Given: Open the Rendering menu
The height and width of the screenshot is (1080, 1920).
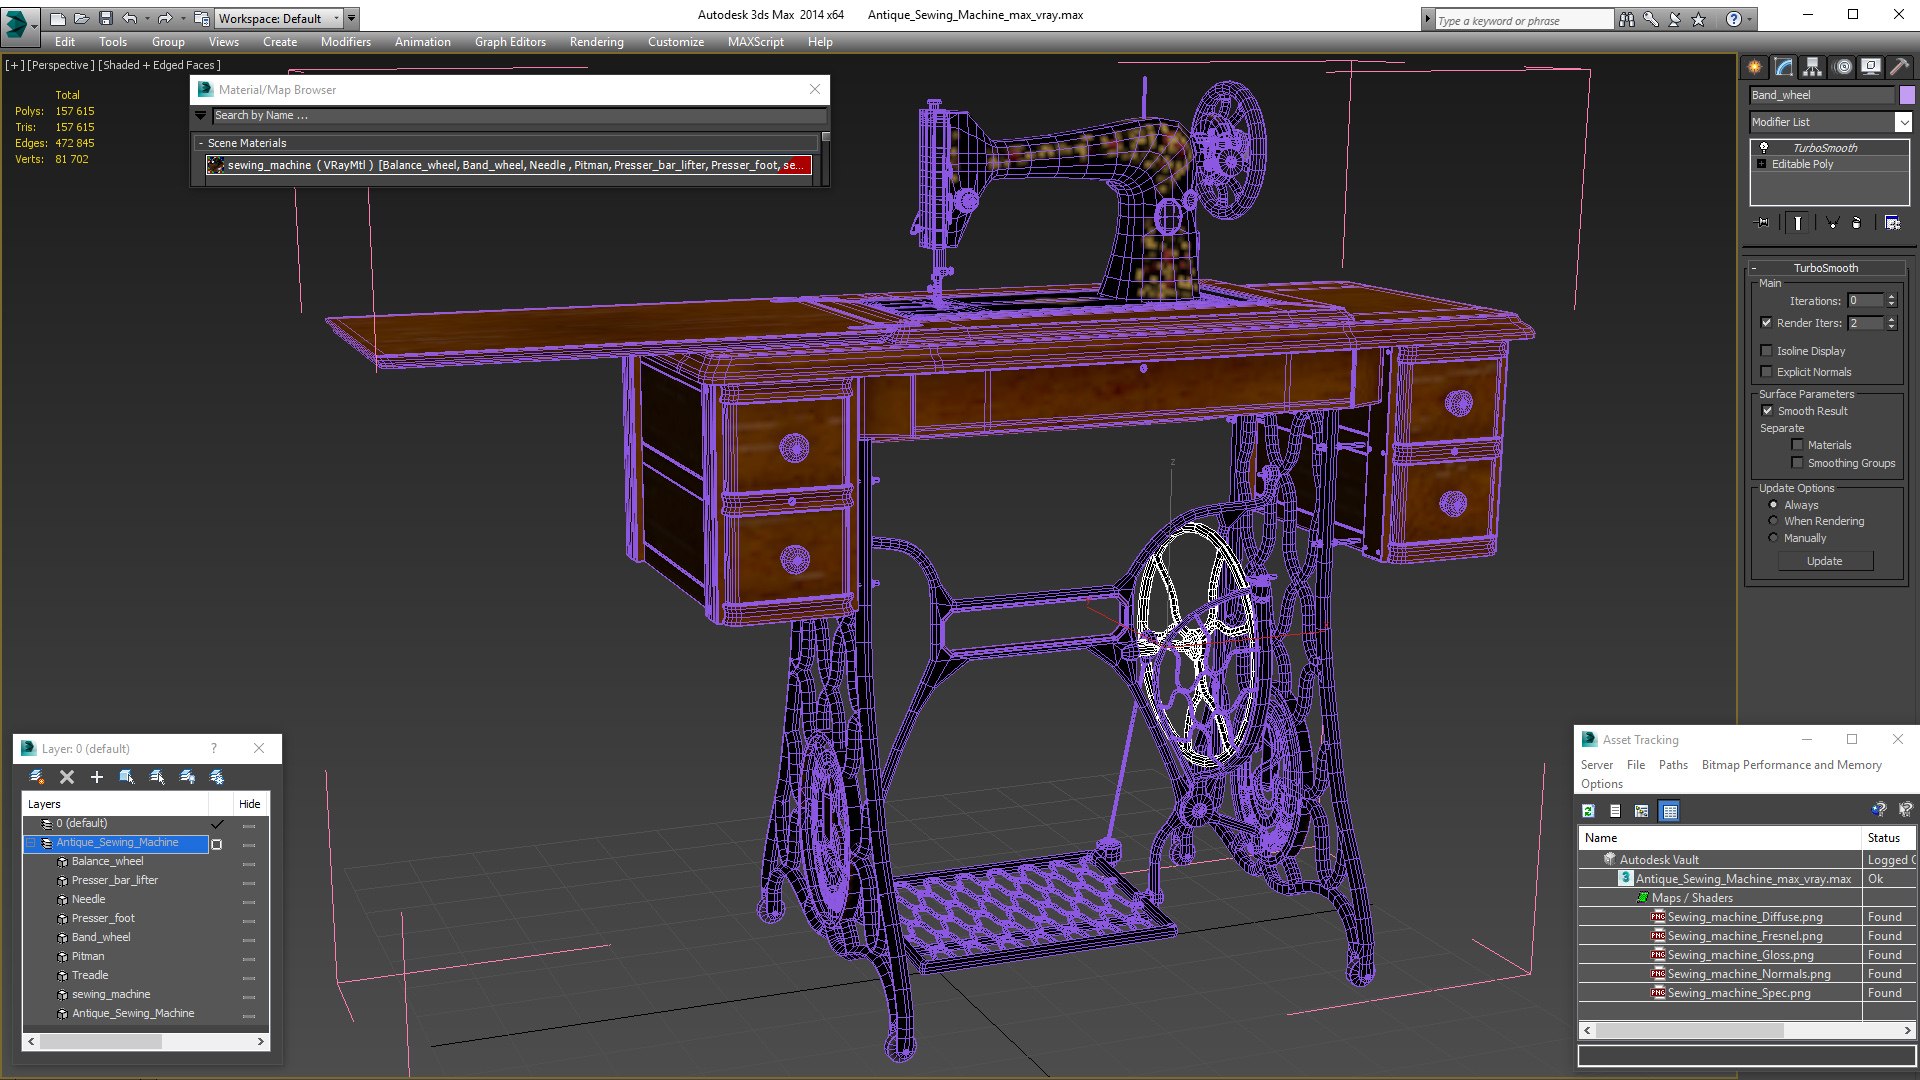Looking at the screenshot, I should click(596, 42).
